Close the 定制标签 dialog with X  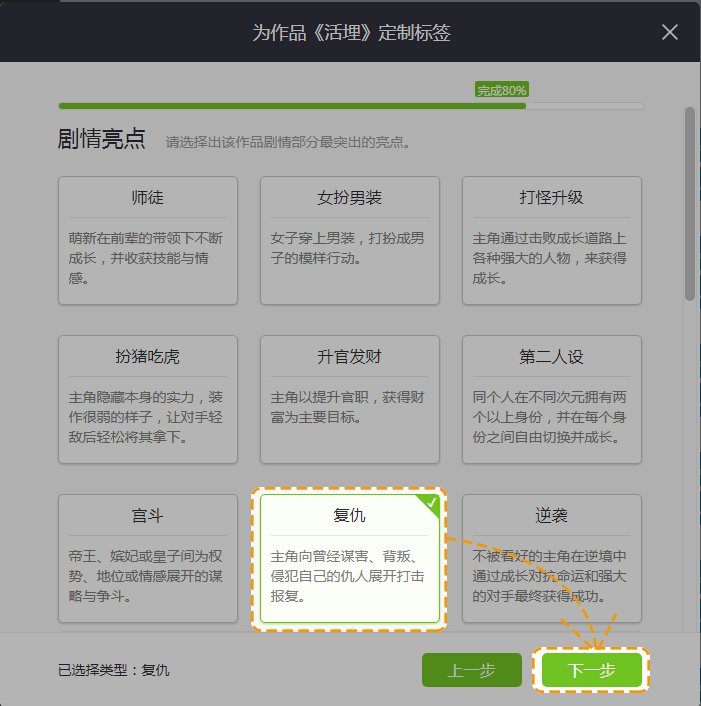click(670, 32)
